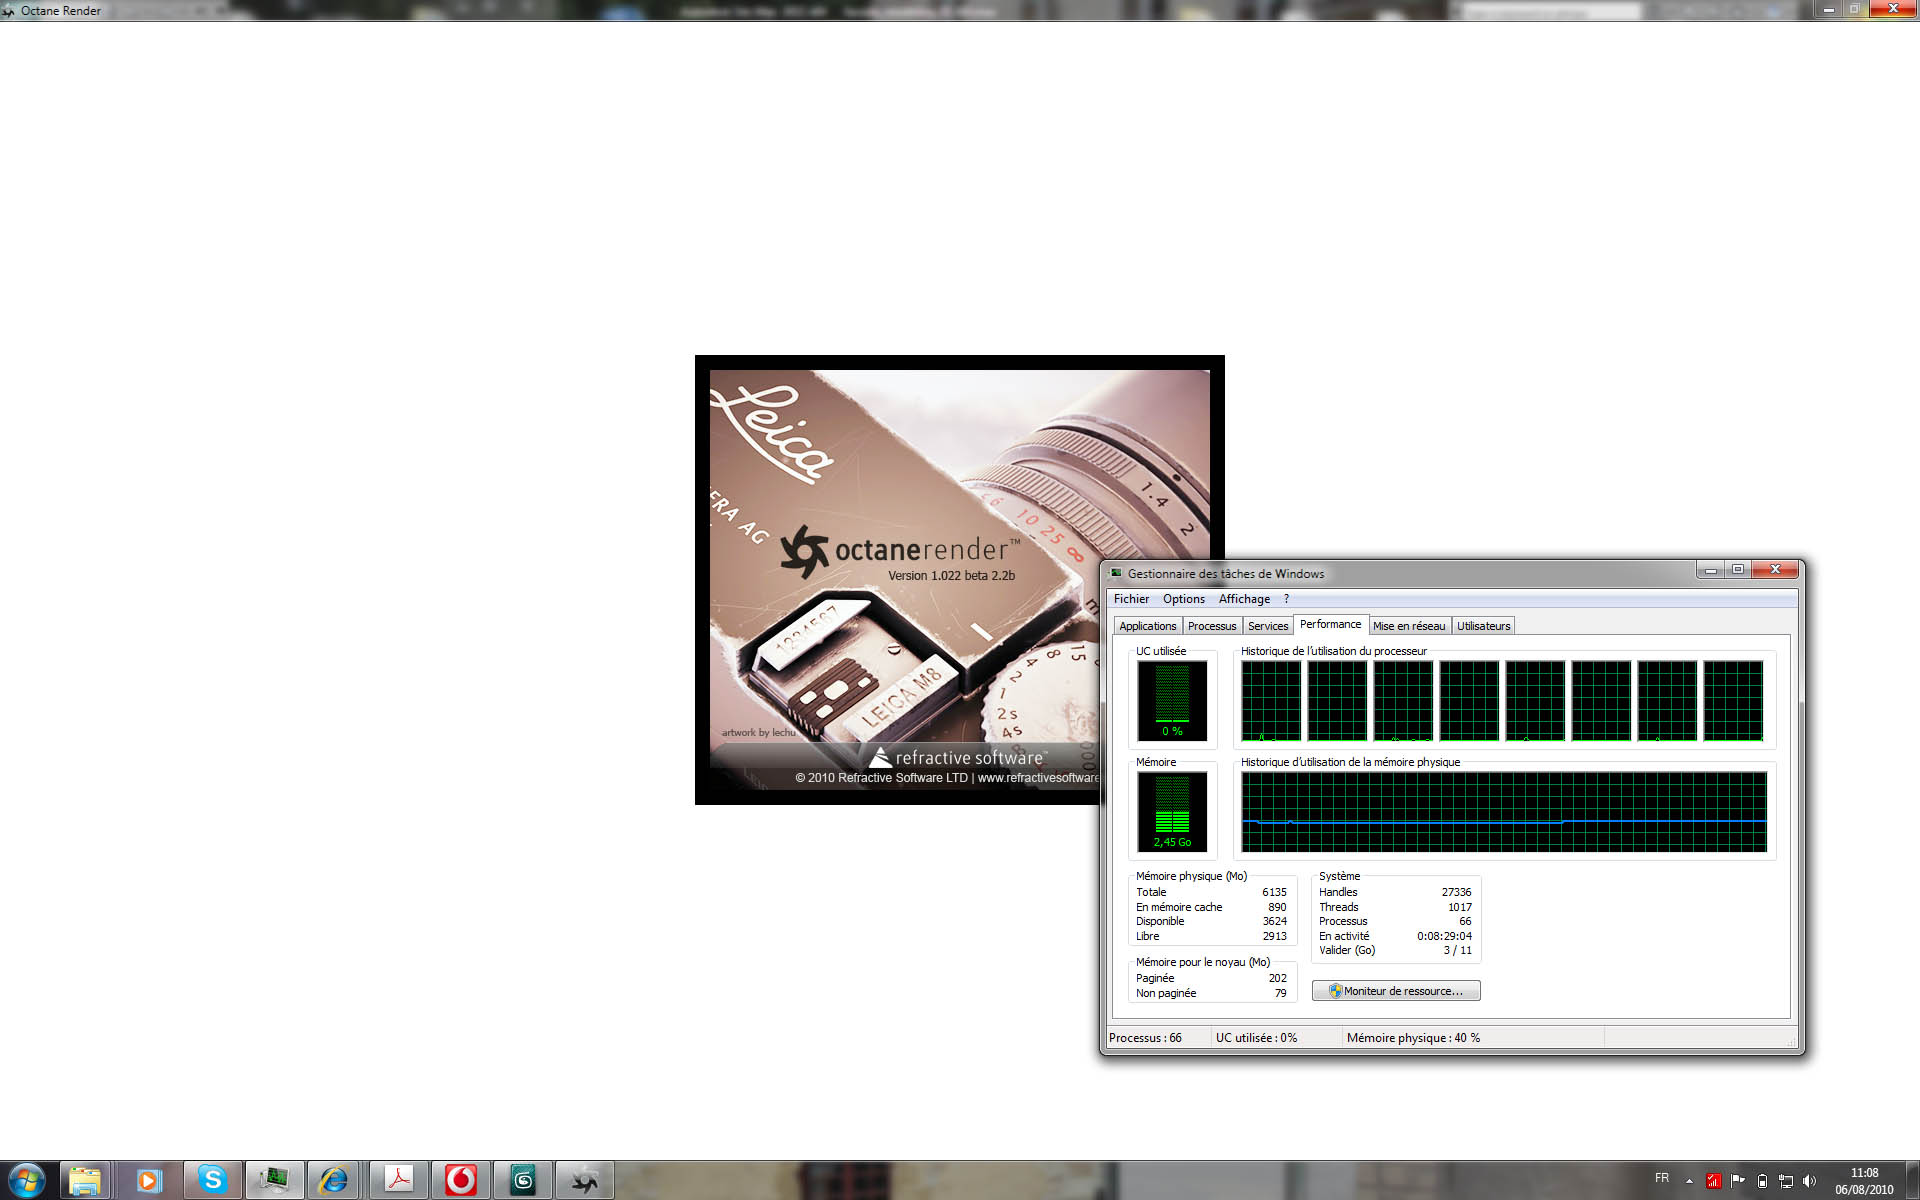Viewport: 1920px width, 1200px height.
Task: Open the Fichier menu
Action: (1131, 599)
